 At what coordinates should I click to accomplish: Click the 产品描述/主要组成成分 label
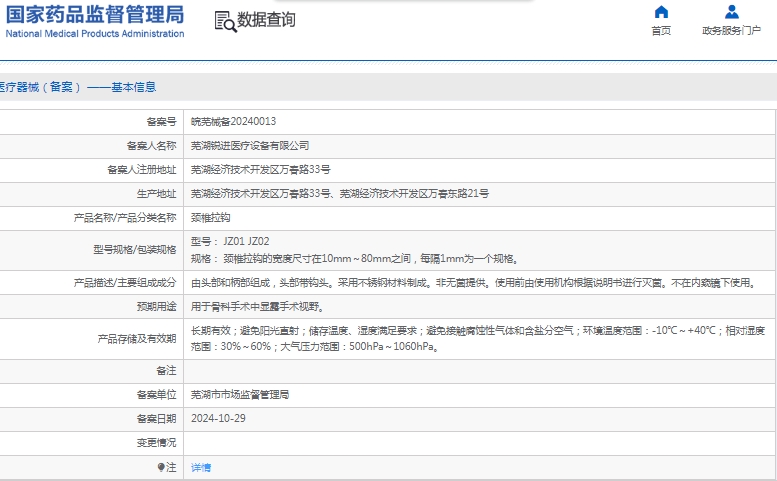(125, 283)
